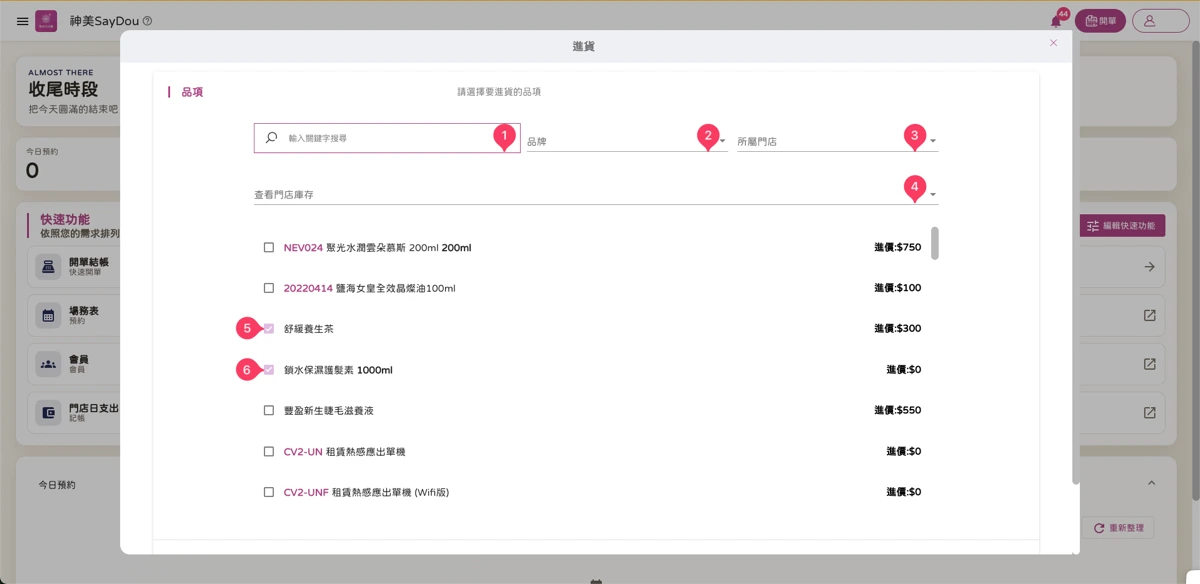This screenshot has width=1200, height=584.
Task: Click the arrow icon on the 開單結帳 row
Action: [1150, 267]
